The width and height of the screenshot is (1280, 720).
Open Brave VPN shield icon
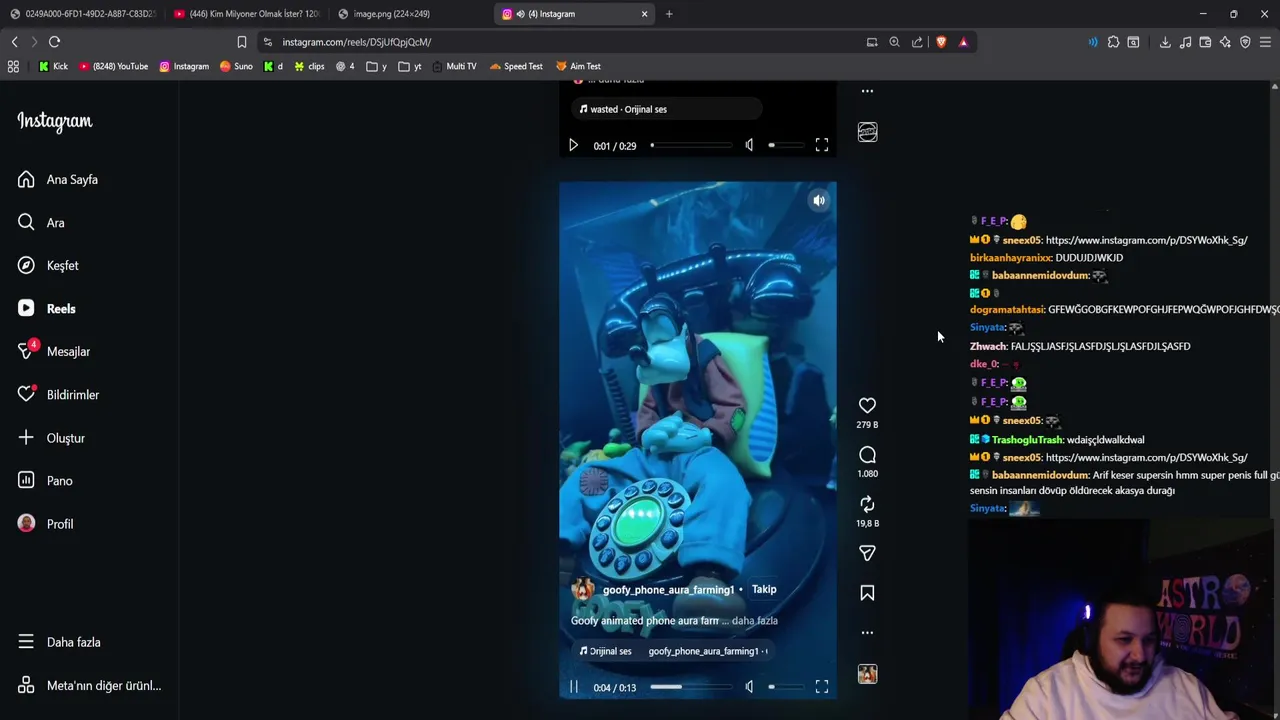point(1245,42)
